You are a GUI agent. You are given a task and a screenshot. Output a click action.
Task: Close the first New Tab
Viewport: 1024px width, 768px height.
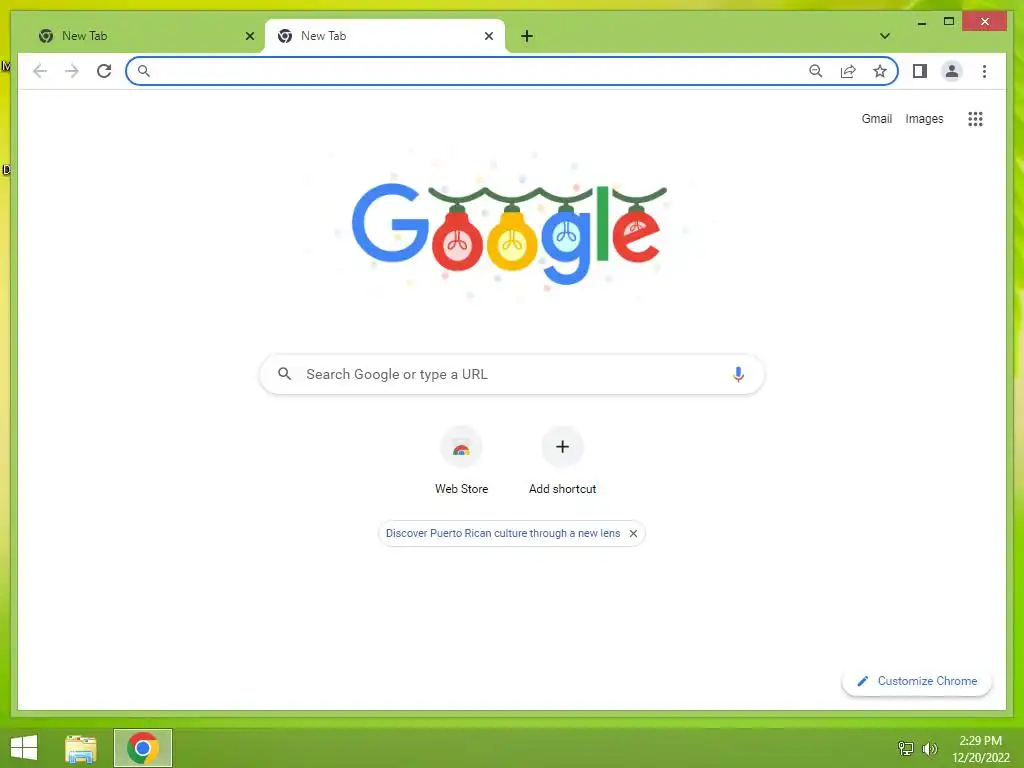click(x=249, y=36)
